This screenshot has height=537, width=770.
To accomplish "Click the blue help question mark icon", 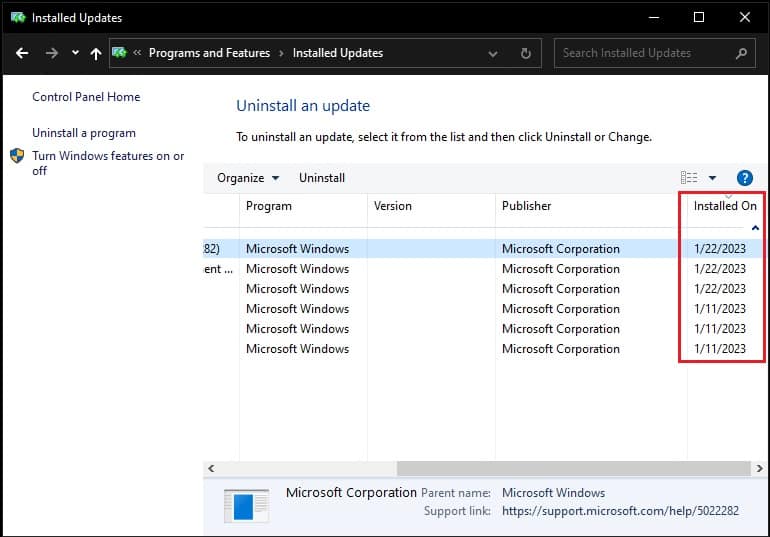I will [x=744, y=178].
